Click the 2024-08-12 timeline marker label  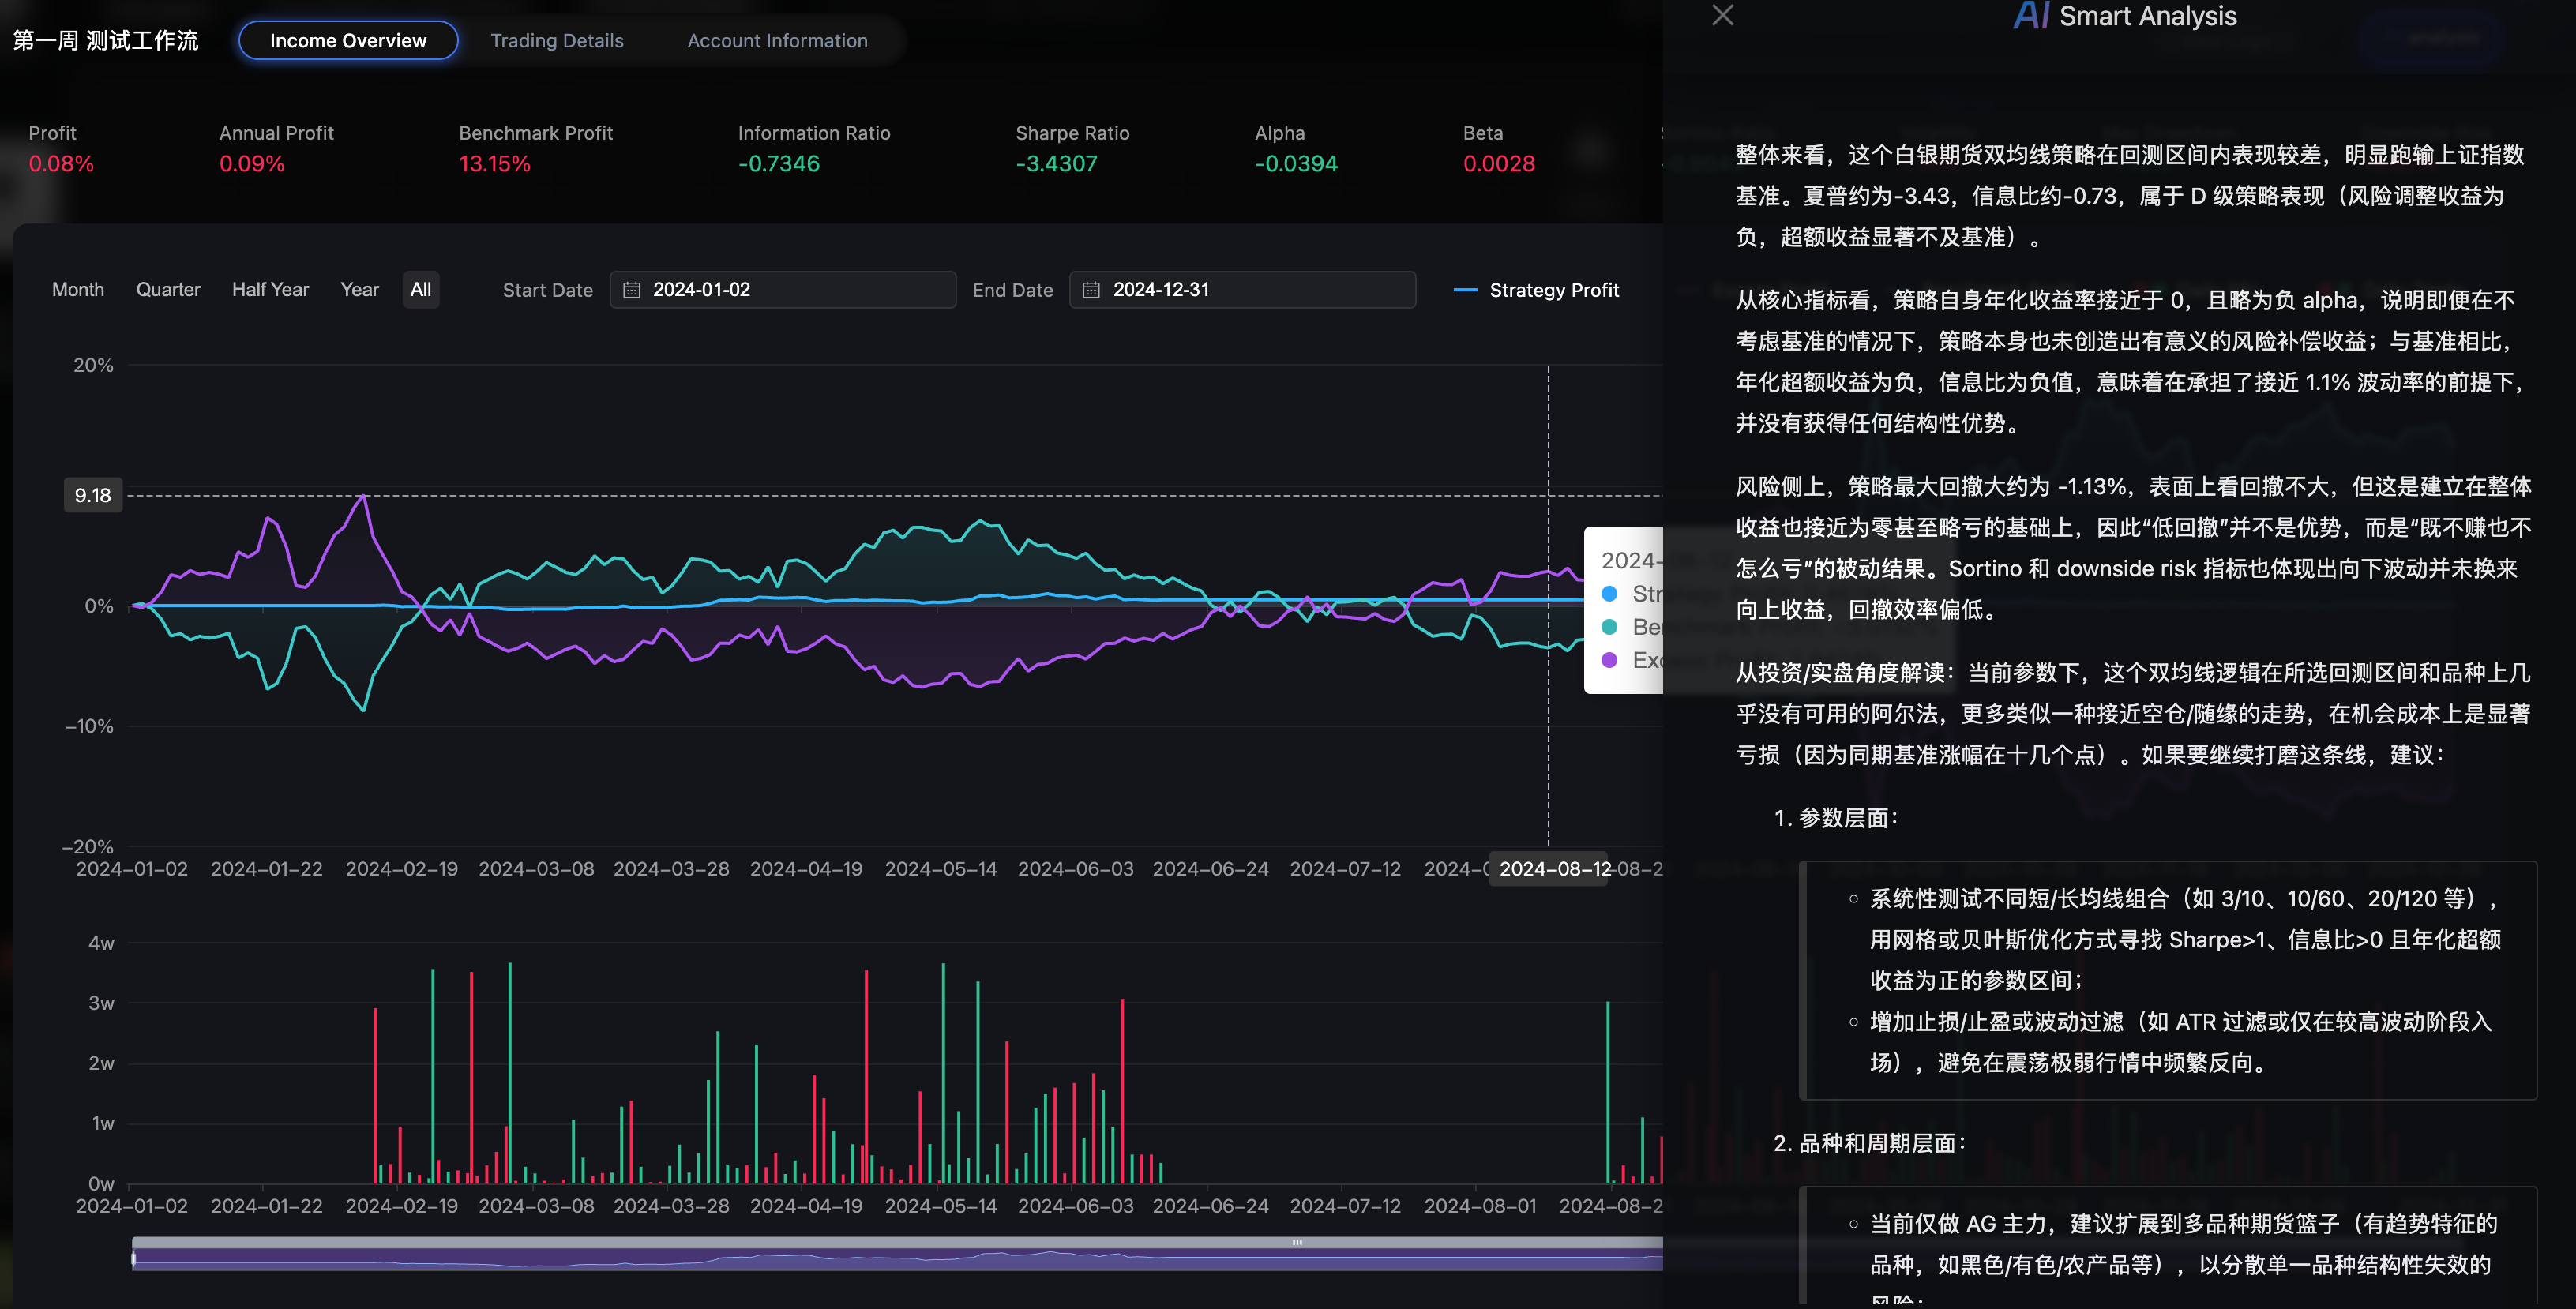[x=1549, y=869]
